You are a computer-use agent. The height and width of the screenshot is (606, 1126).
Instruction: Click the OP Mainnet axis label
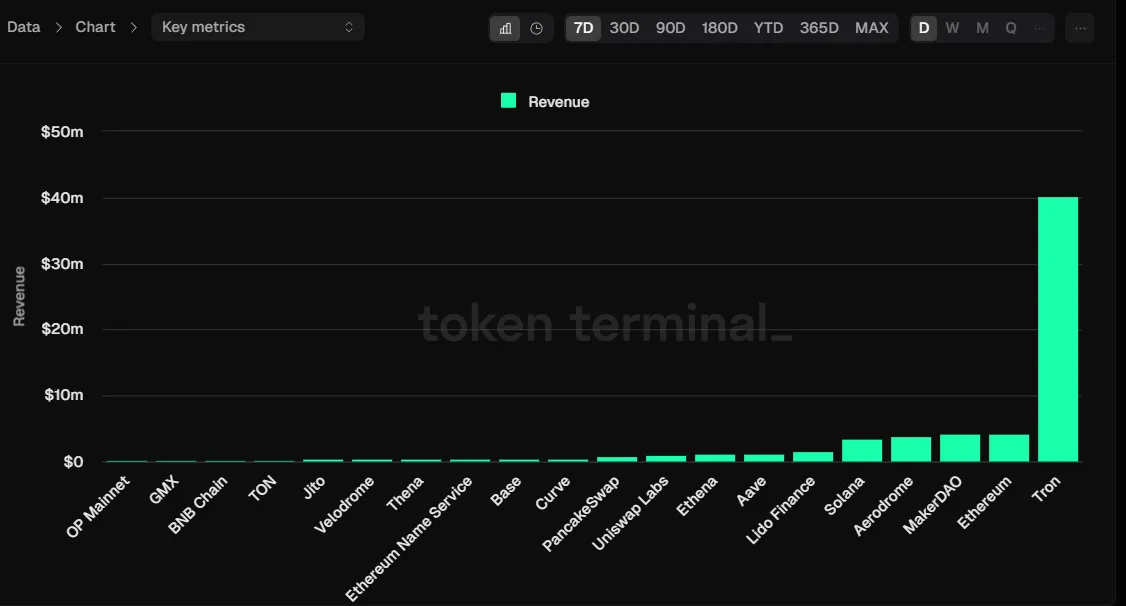(x=98, y=507)
